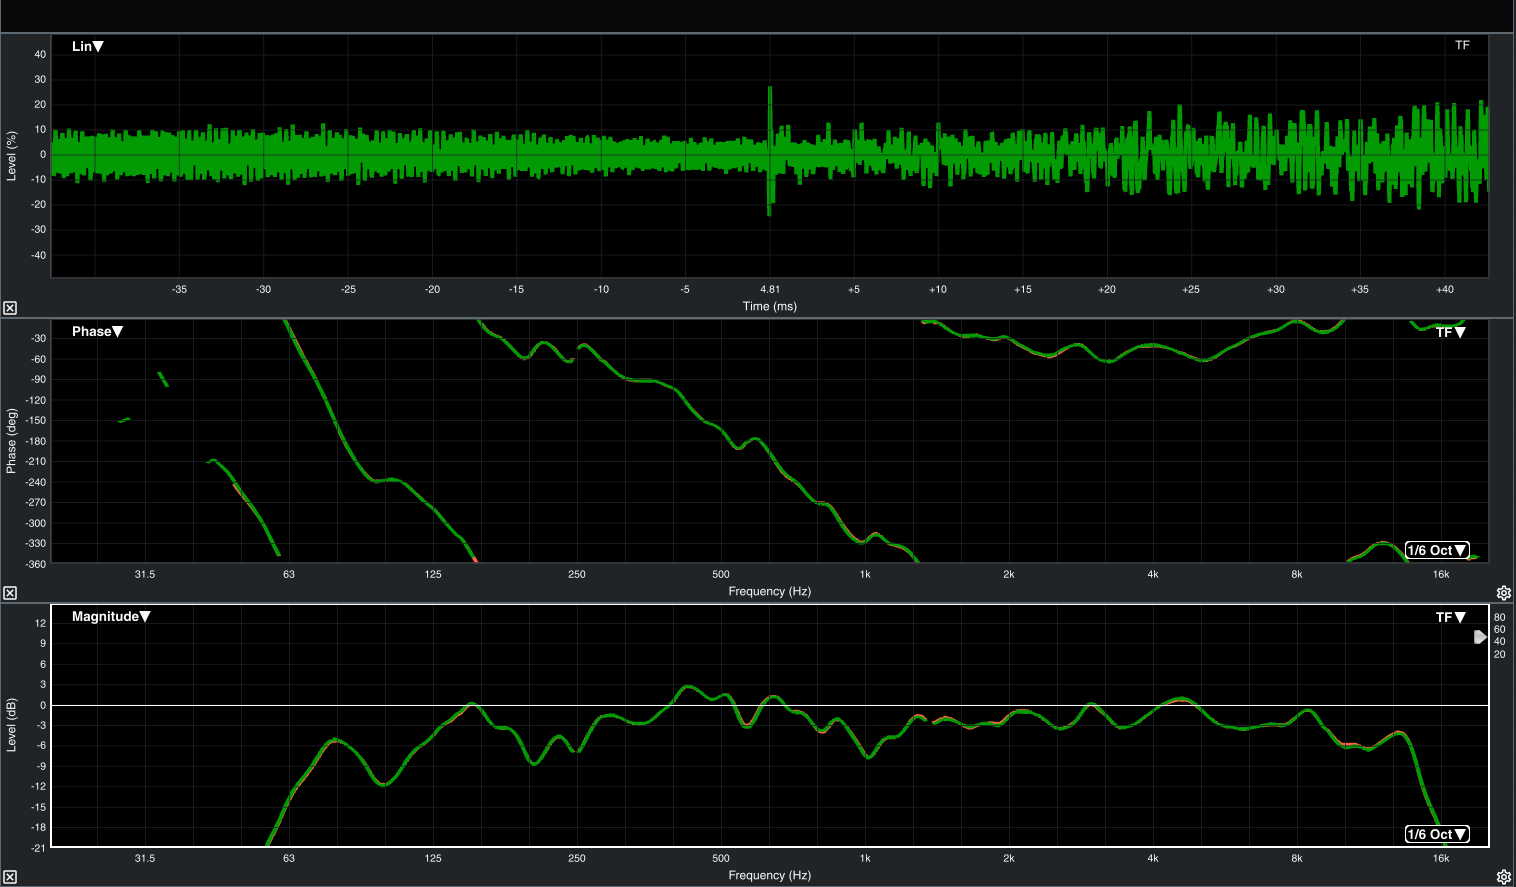The height and width of the screenshot is (887, 1516).
Task: Open the magnitude plot settings gear
Action: point(1503,877)
